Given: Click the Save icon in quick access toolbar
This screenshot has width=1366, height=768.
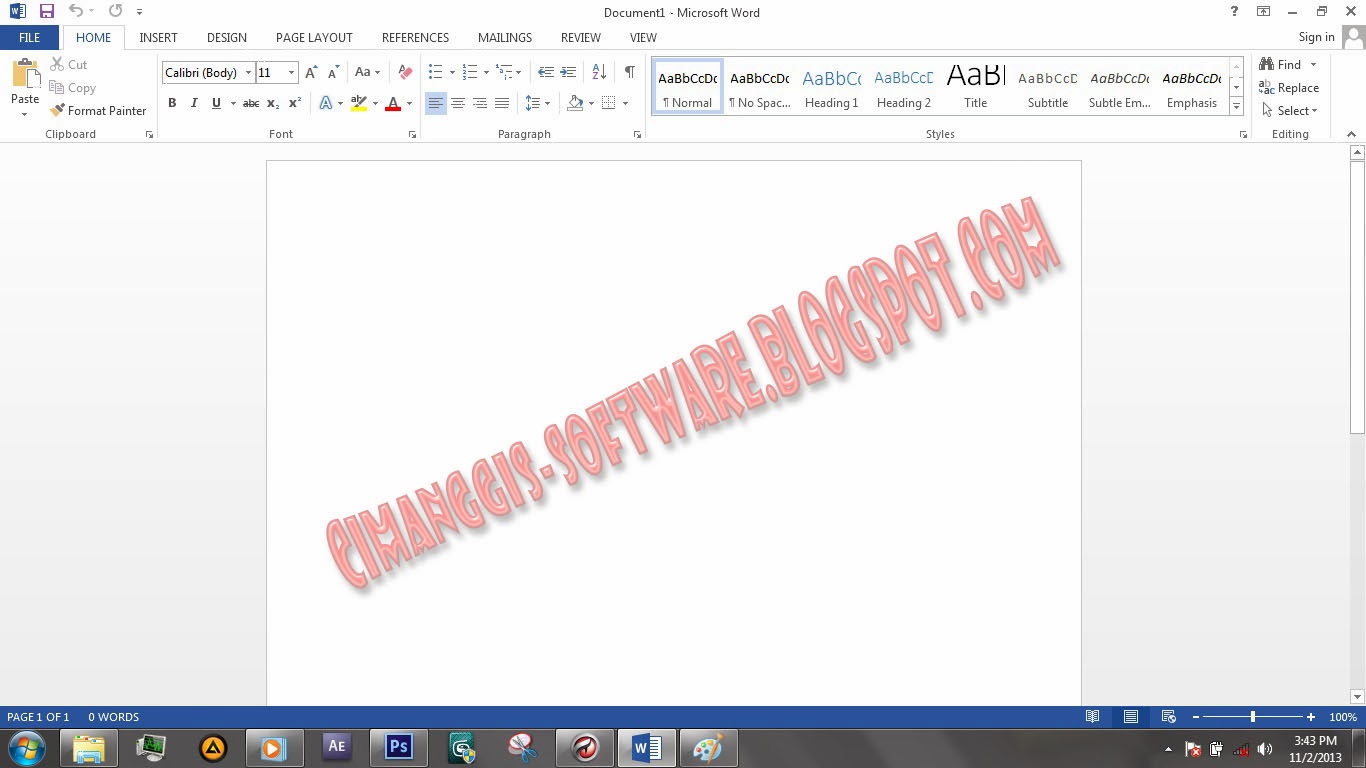Looking at the screenshot, I should pos(46,11).
